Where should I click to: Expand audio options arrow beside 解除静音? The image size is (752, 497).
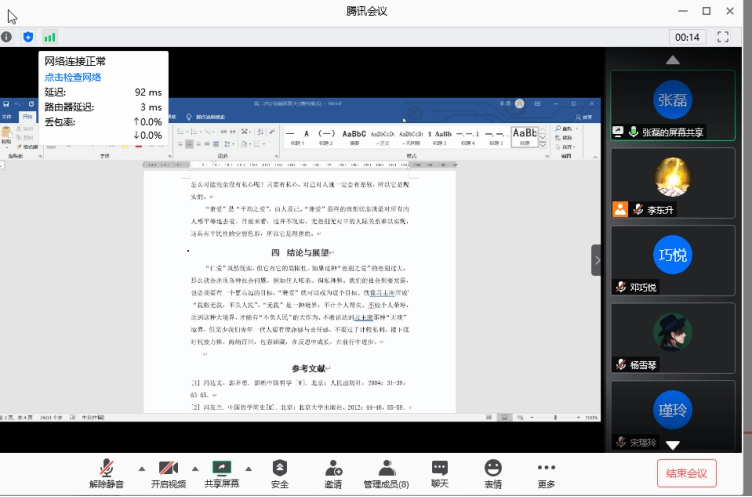point(140,468)
